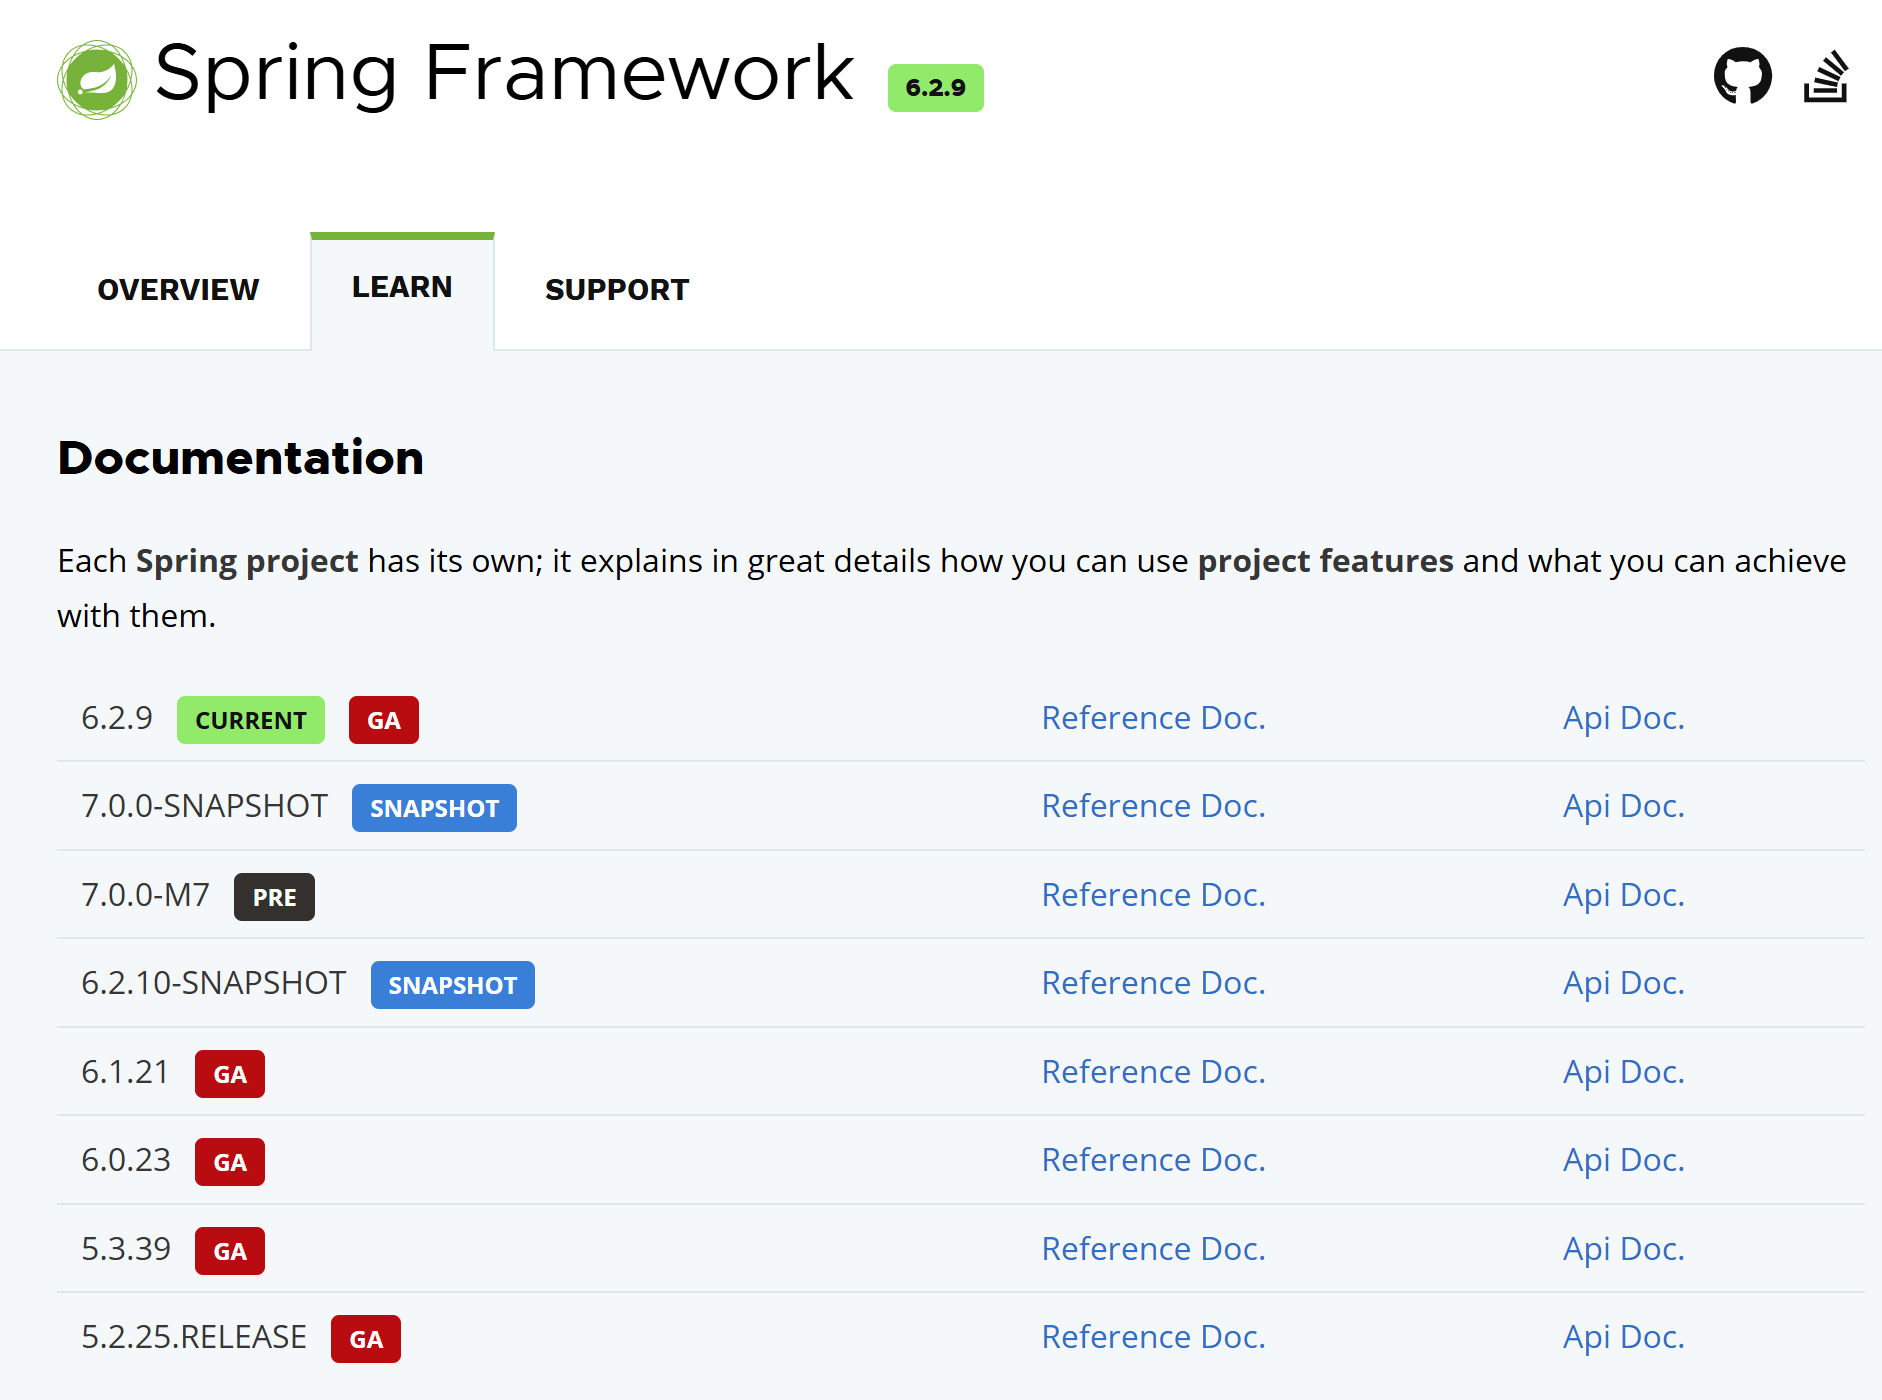Image resolution: width=1882 pixels, height=1400 pixels.
Task: Click the GA badge for 5.3.39
Action: tap(230, 1251)
